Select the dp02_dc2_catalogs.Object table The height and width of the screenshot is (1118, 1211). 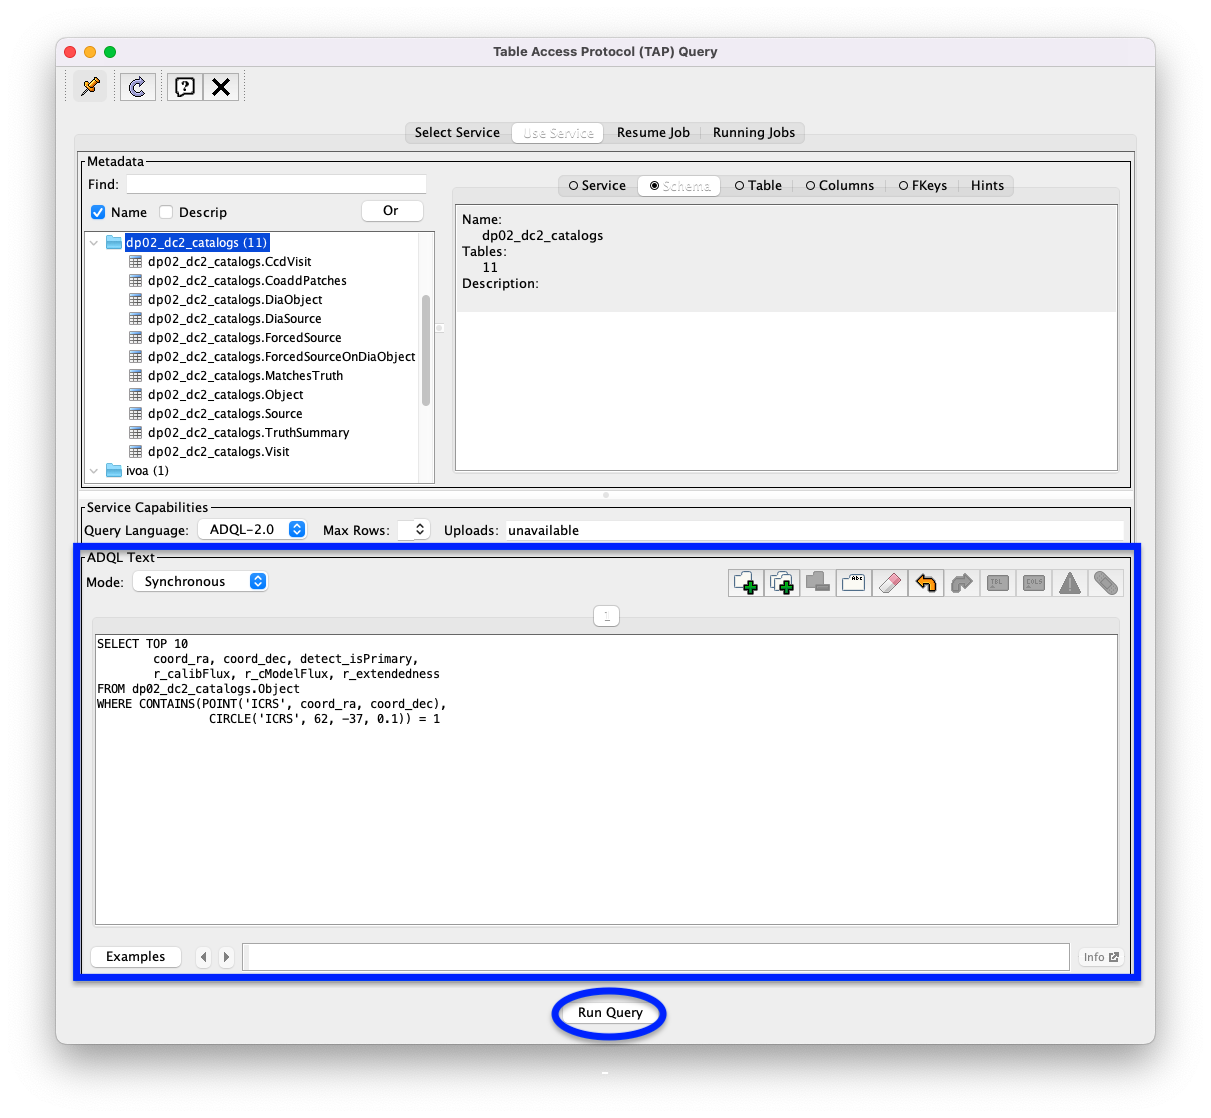coord(224,394)
